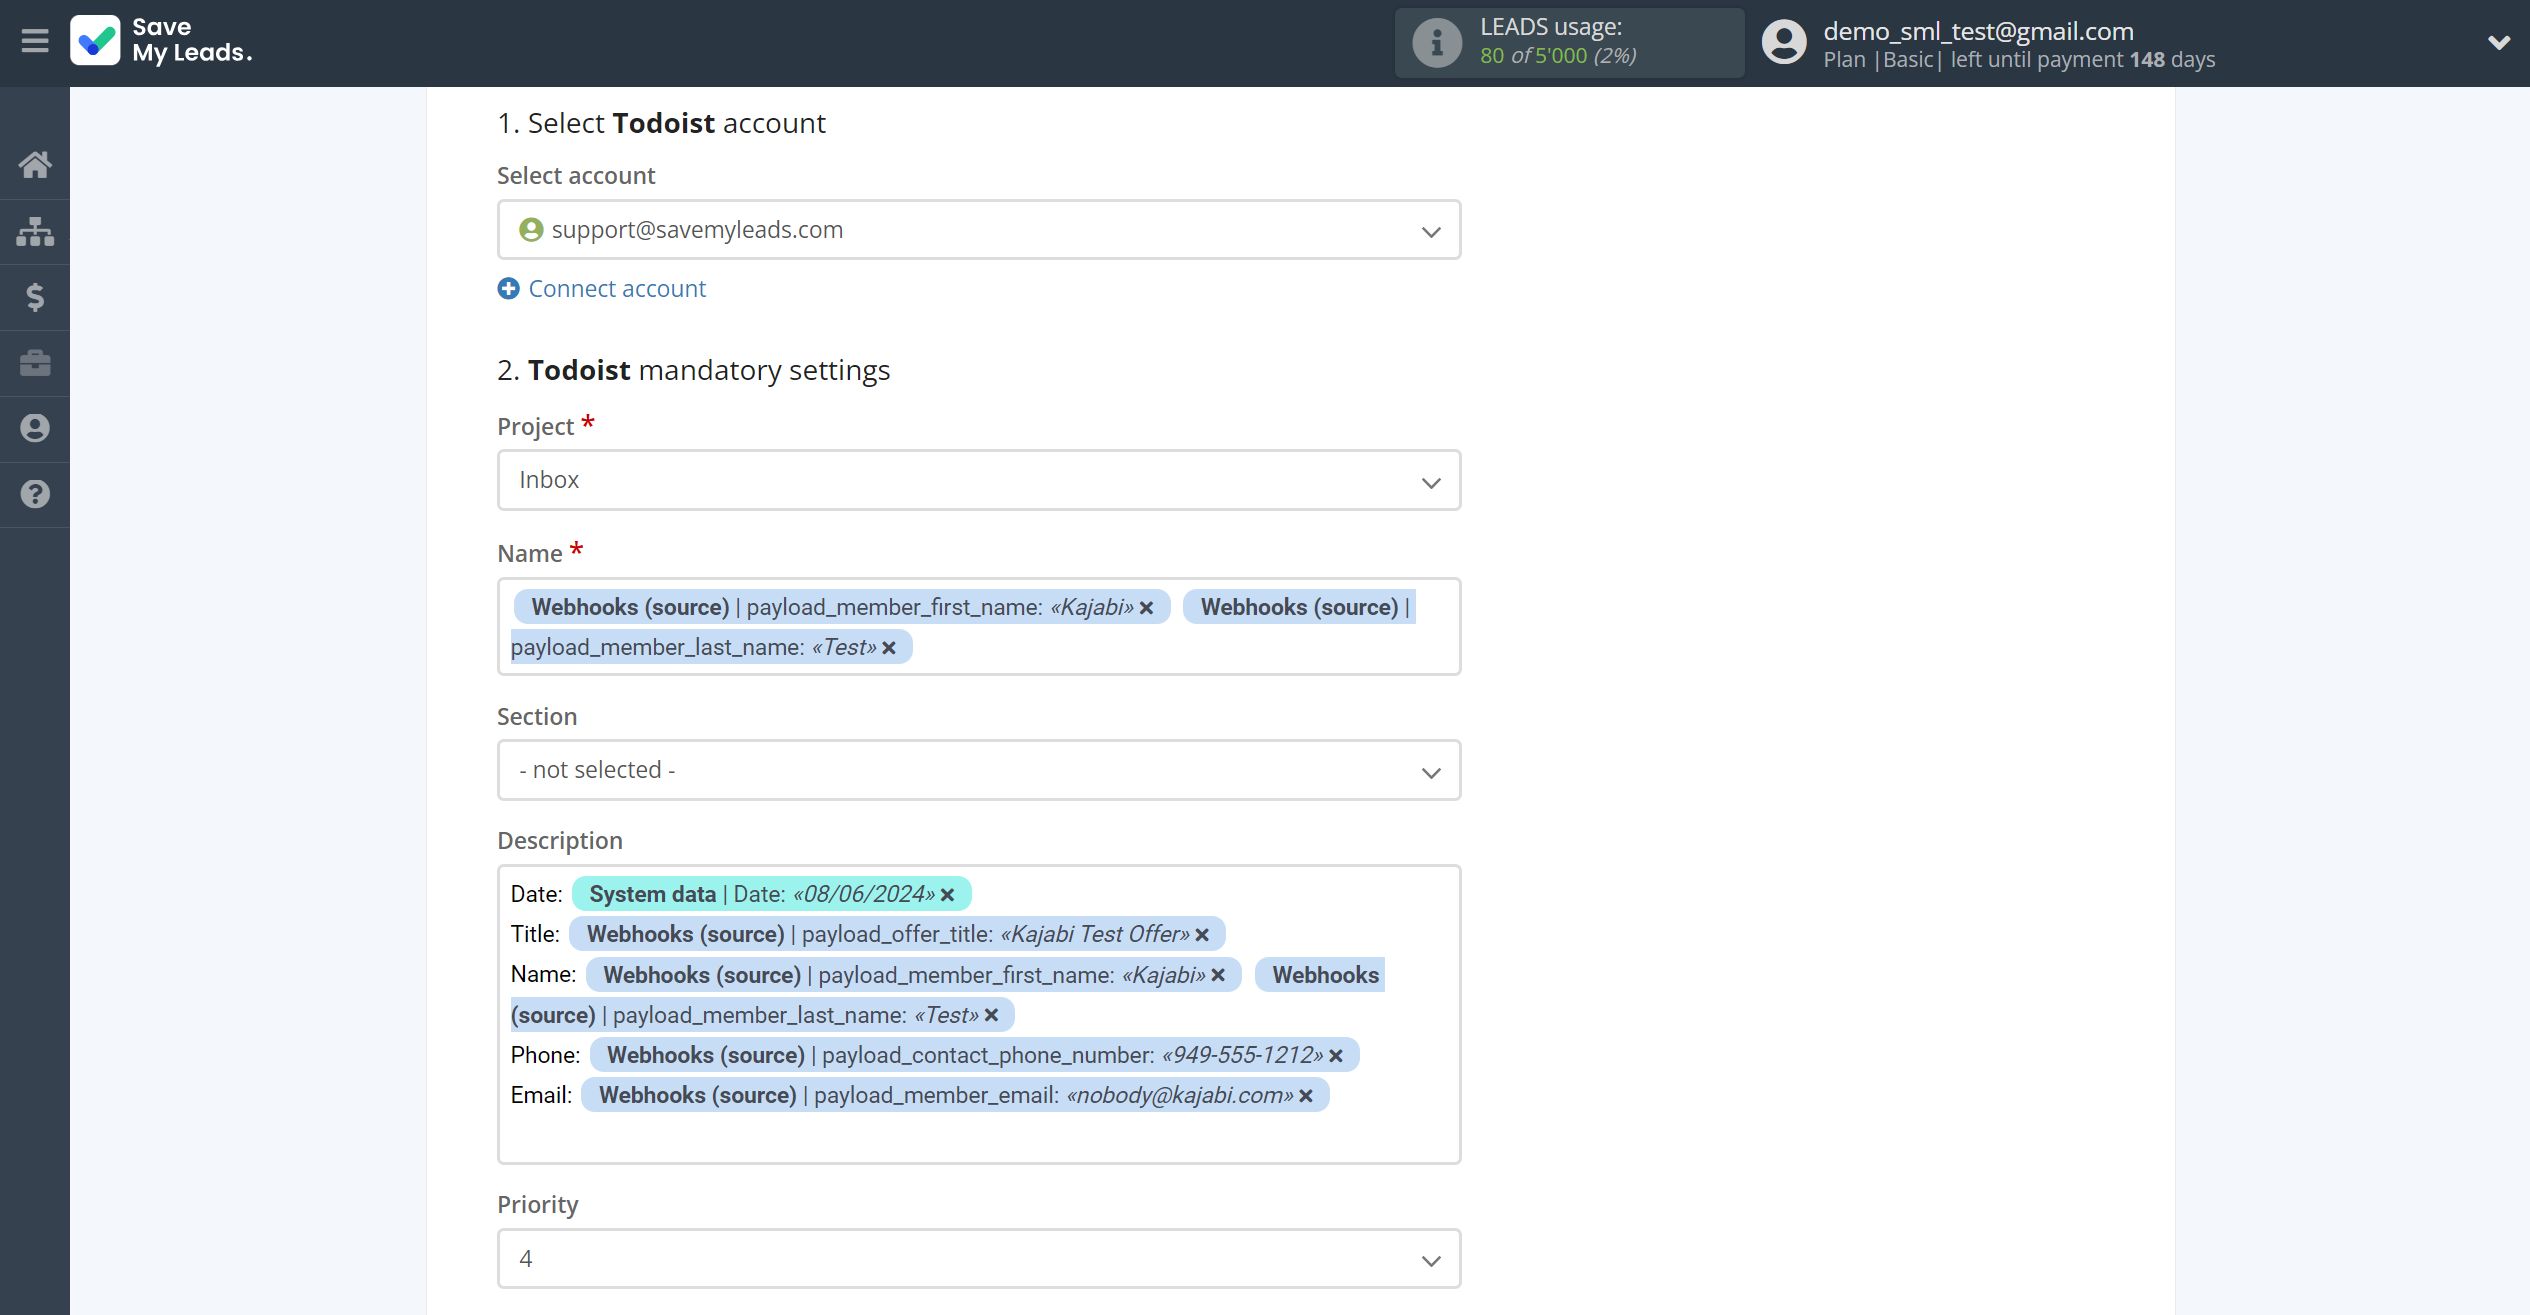Image resolution: width=2530 pixels, height=1315 pixels.
Task: Remove member email tag in Description
Action: 1306,1096
